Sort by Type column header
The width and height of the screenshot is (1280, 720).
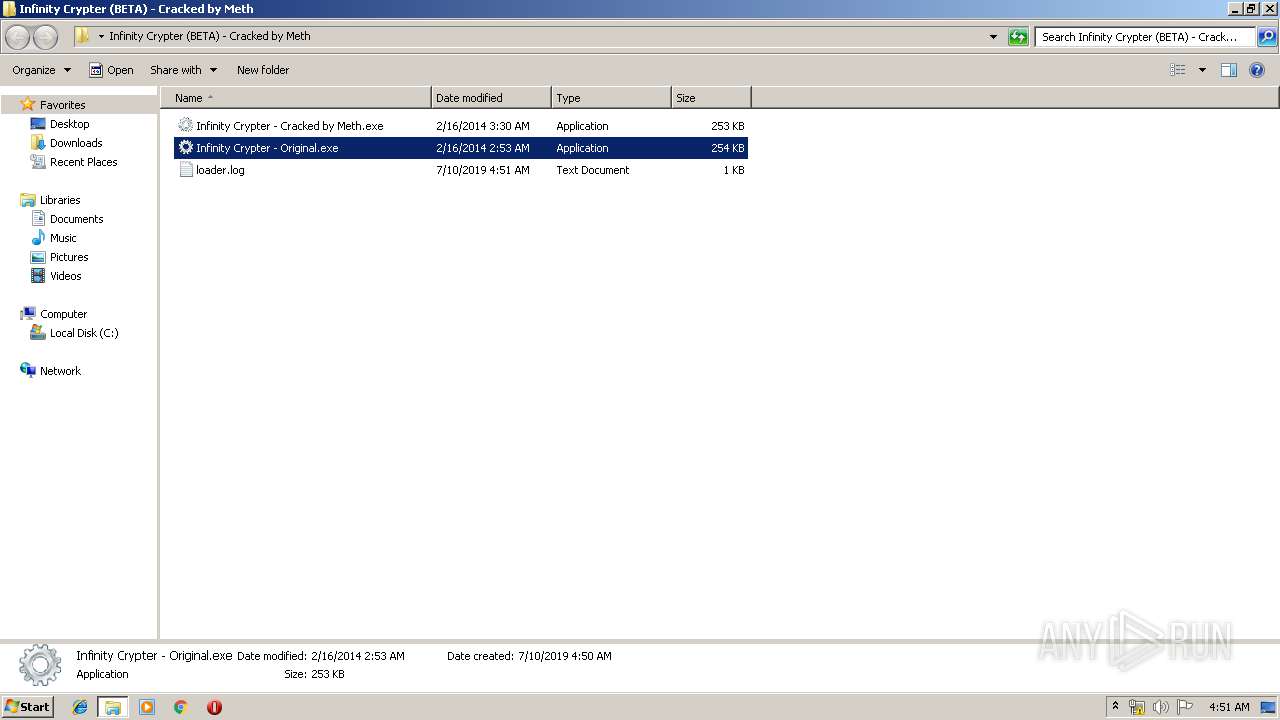(x=611, y=98)
